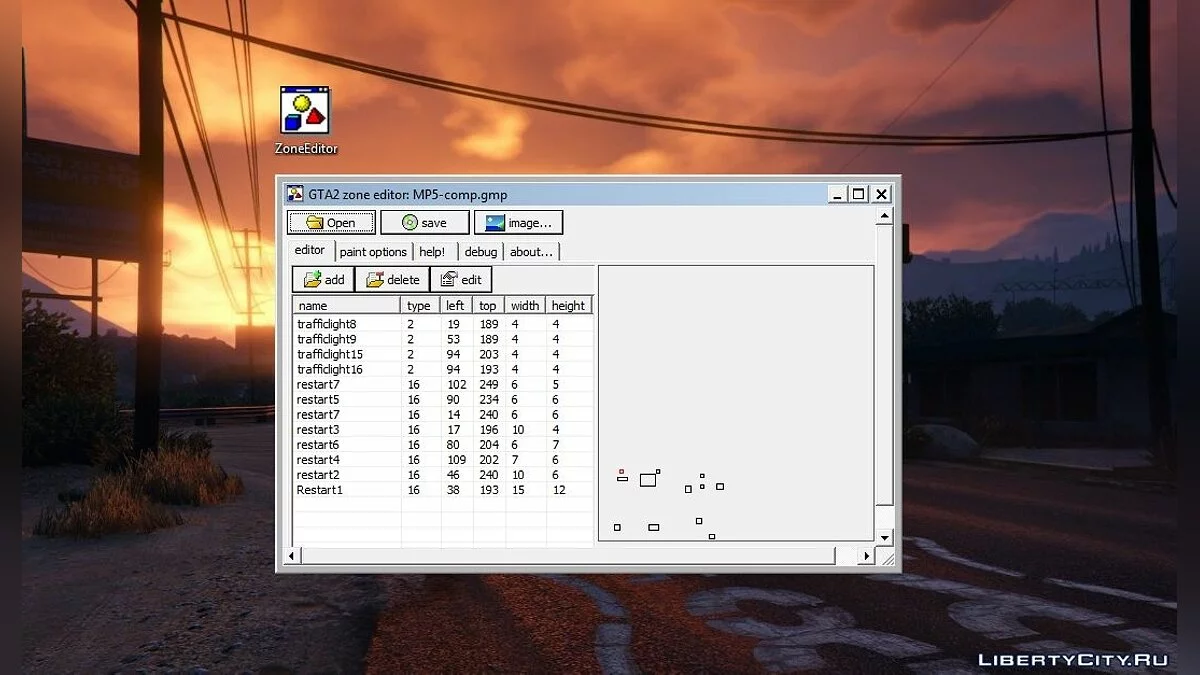The image size is (1200, 675).
Task: Select the Restart1 zone row
Action: click(443, 490)
